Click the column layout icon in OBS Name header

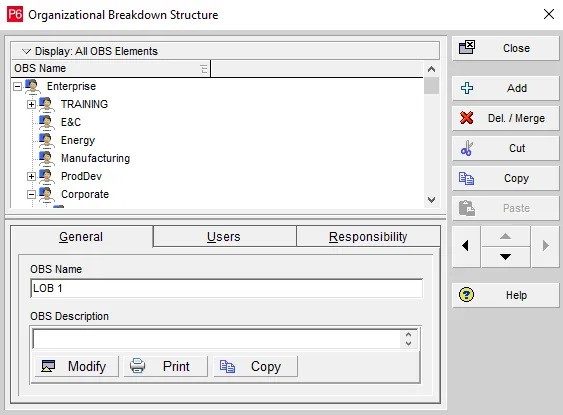204,68
